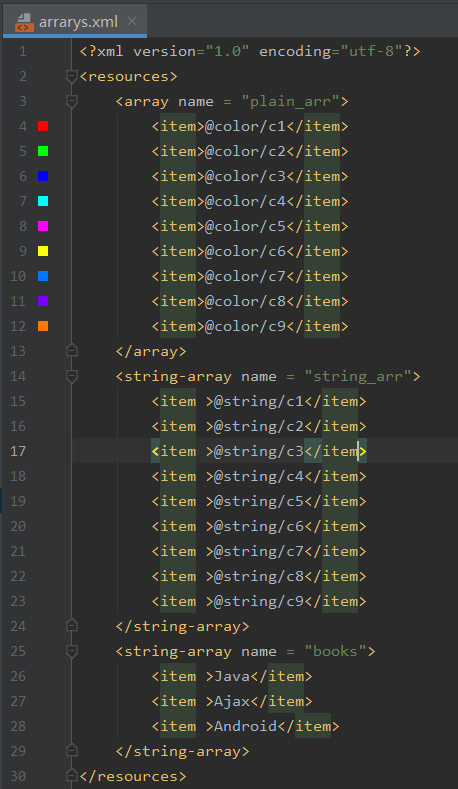The image size is (458, 789).
Task: Open light blue color swatch on line 10
Action: tap(43, 276)
